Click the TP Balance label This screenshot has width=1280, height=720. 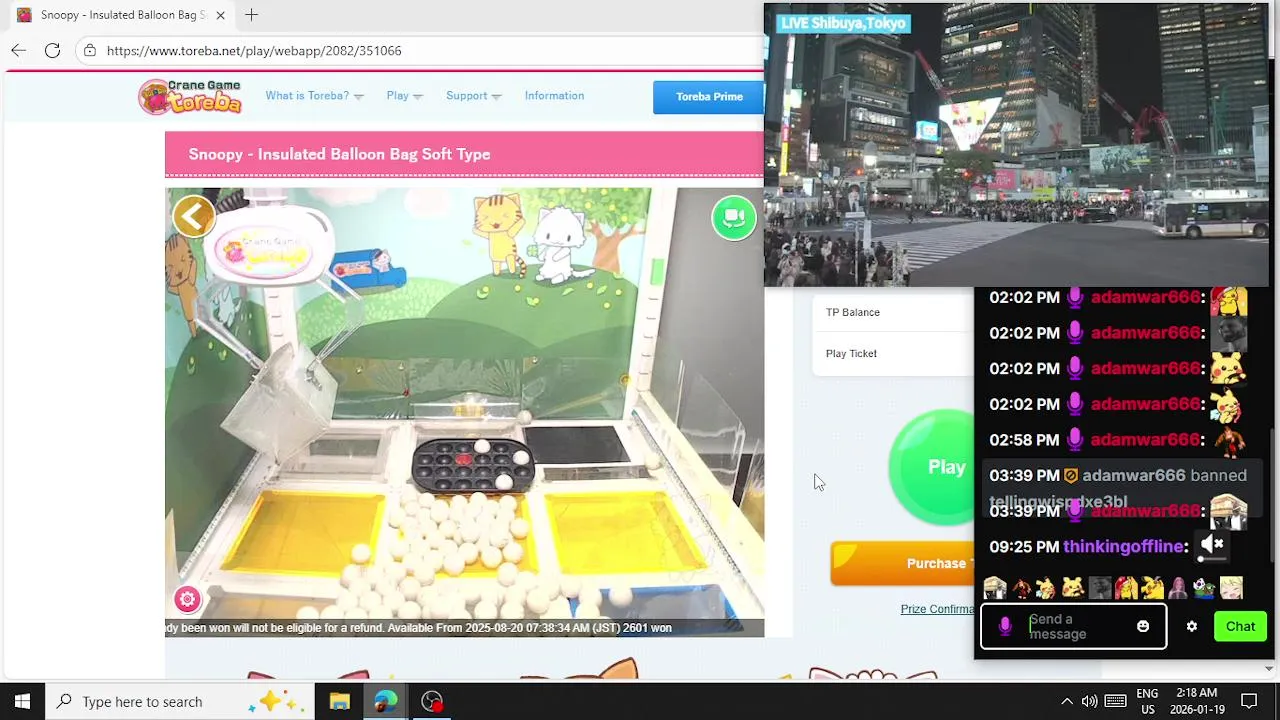click(x=853, y=312)
